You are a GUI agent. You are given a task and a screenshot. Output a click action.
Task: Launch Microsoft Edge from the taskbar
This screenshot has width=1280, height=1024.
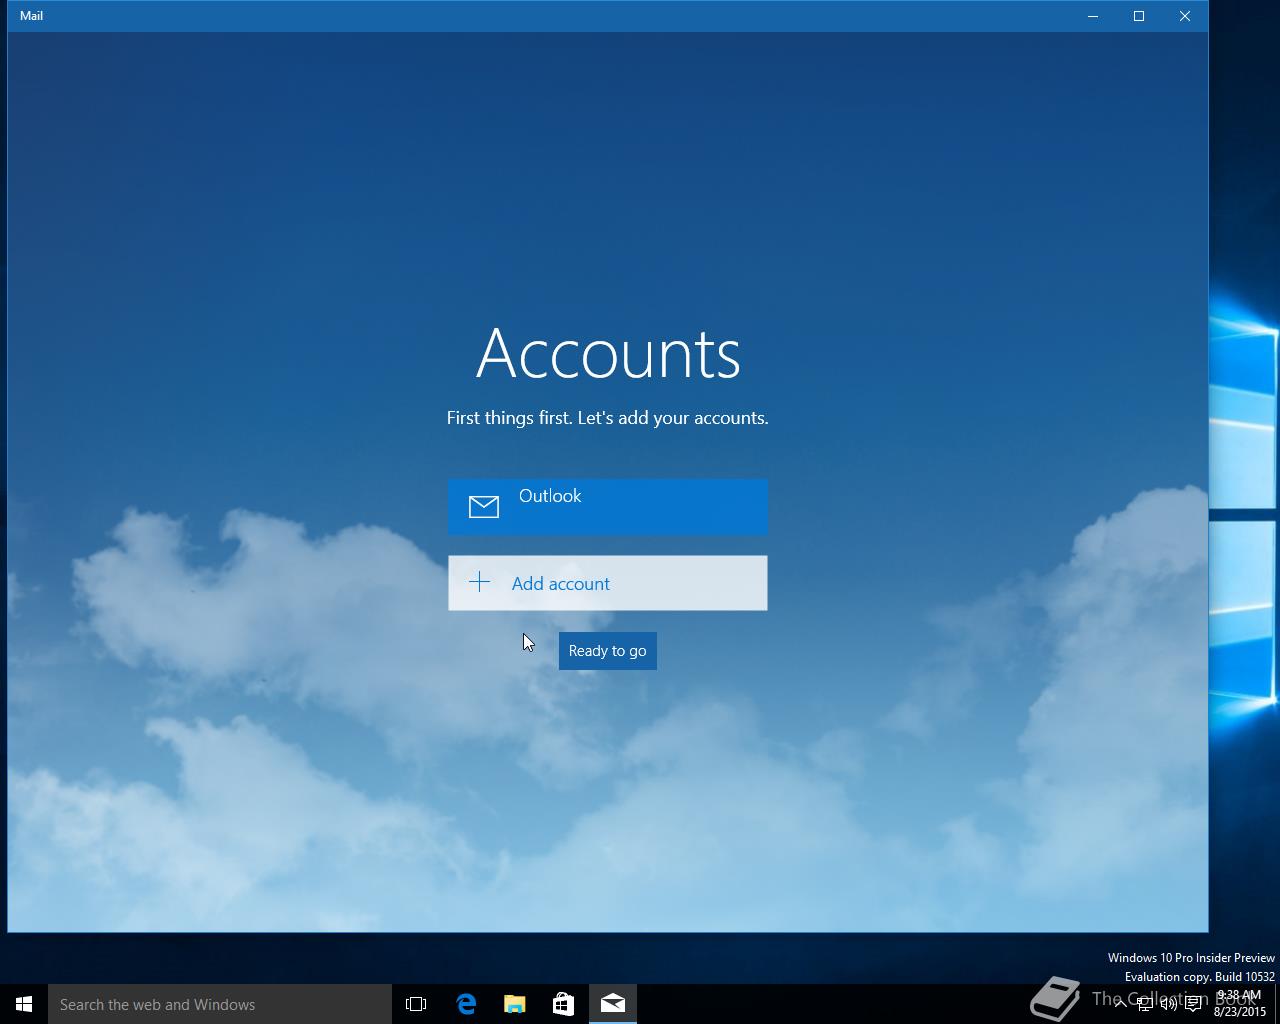(x=466, y=1004)
